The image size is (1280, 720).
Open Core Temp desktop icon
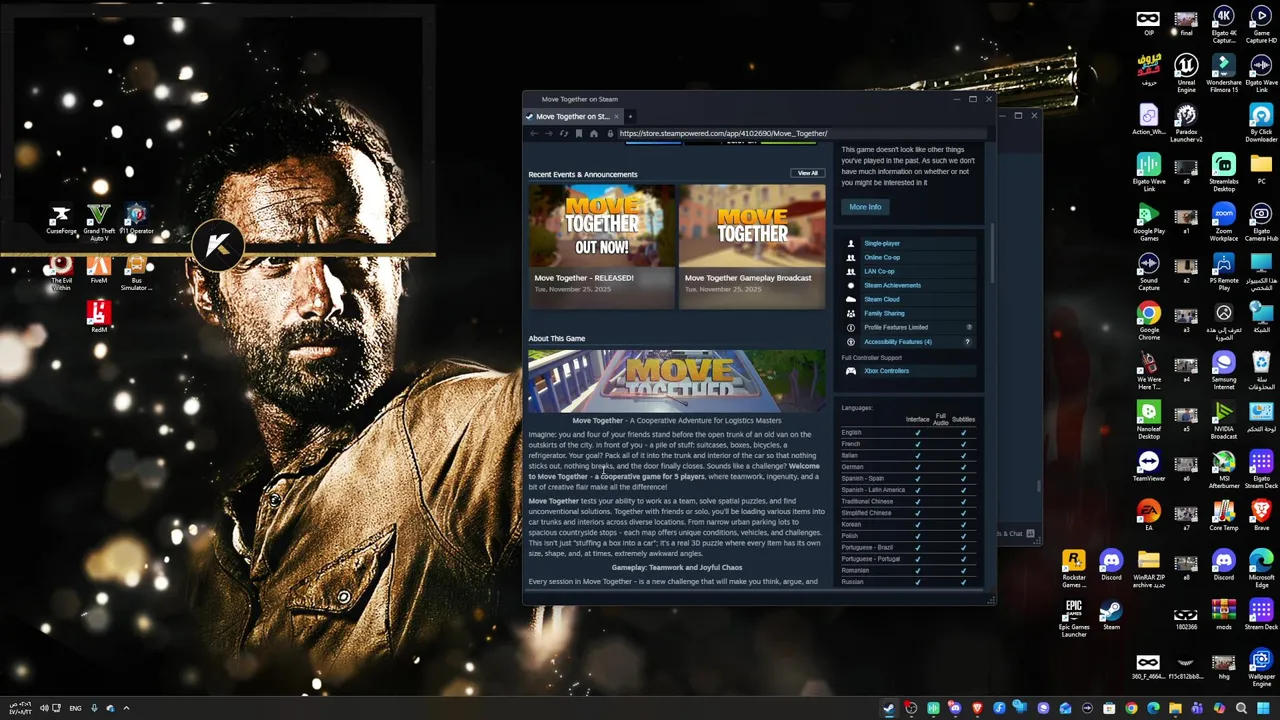click(1223, 515)
